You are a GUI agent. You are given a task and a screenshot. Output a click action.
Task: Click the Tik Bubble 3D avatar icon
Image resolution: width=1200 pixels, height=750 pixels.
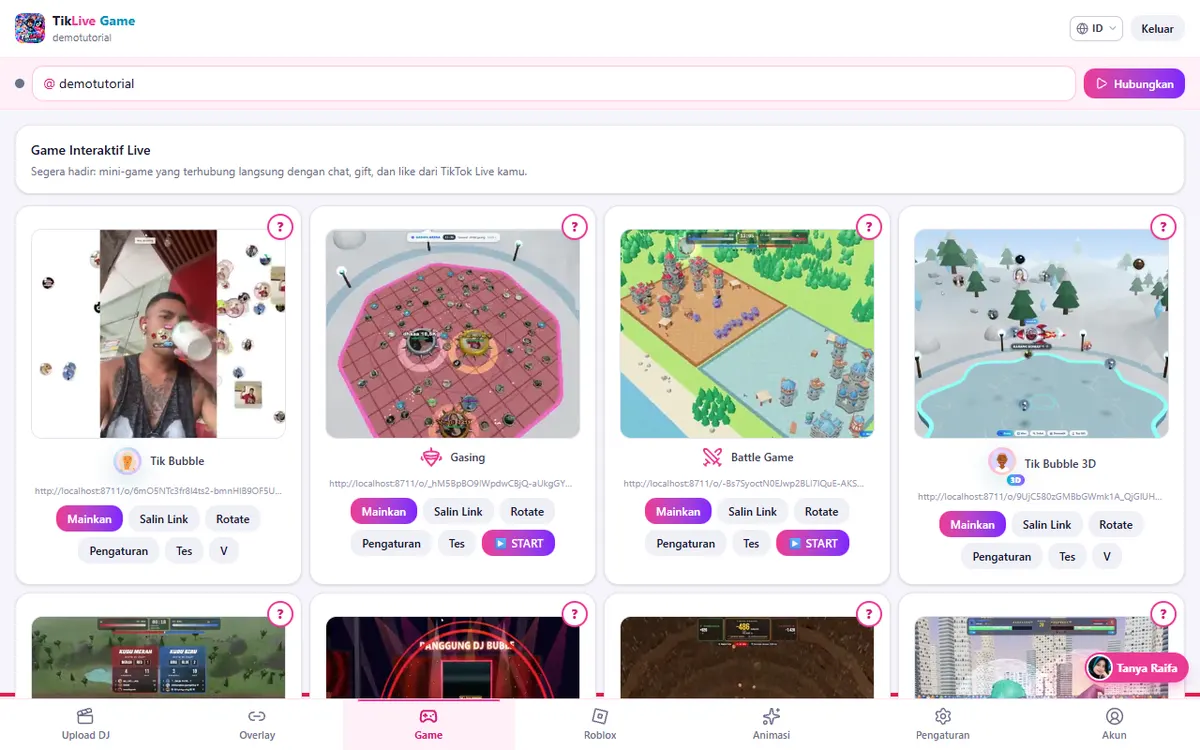pyautogui.click(x=1002, y=462)
